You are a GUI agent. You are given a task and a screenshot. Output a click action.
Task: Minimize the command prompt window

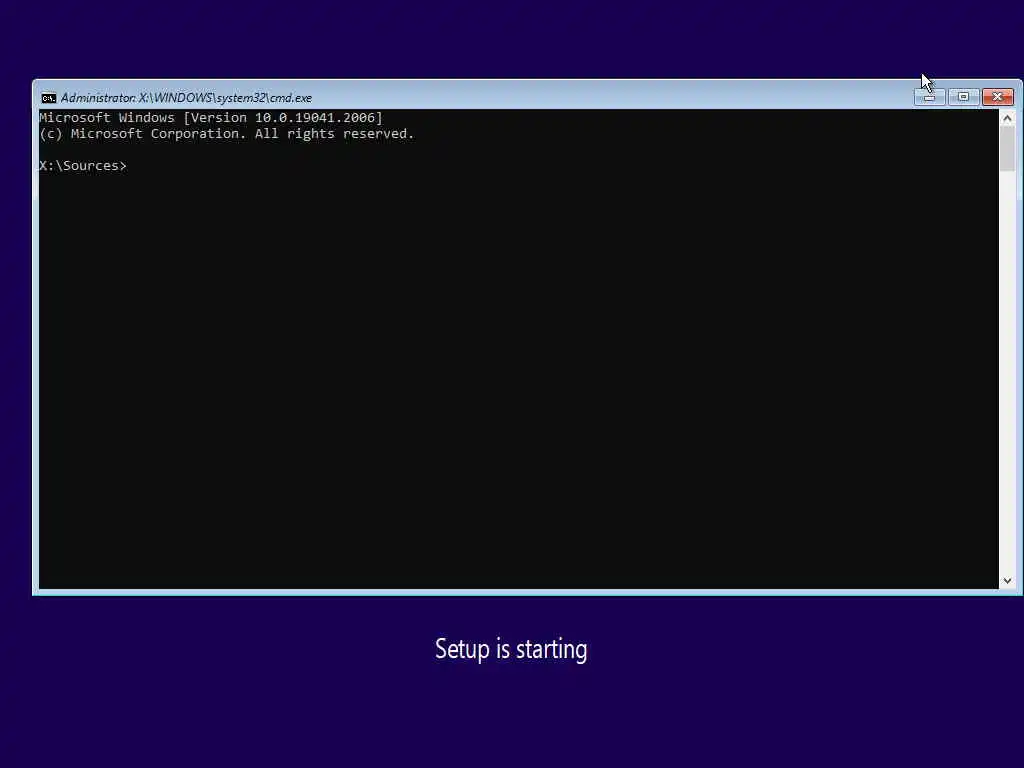[929, 97]
